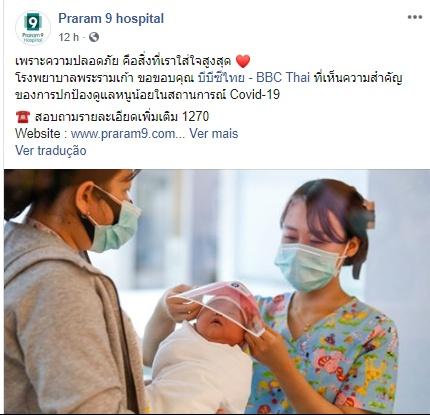Open the BBC Thai page mention
Screen dimensions: 430x415
pos(253,78)
